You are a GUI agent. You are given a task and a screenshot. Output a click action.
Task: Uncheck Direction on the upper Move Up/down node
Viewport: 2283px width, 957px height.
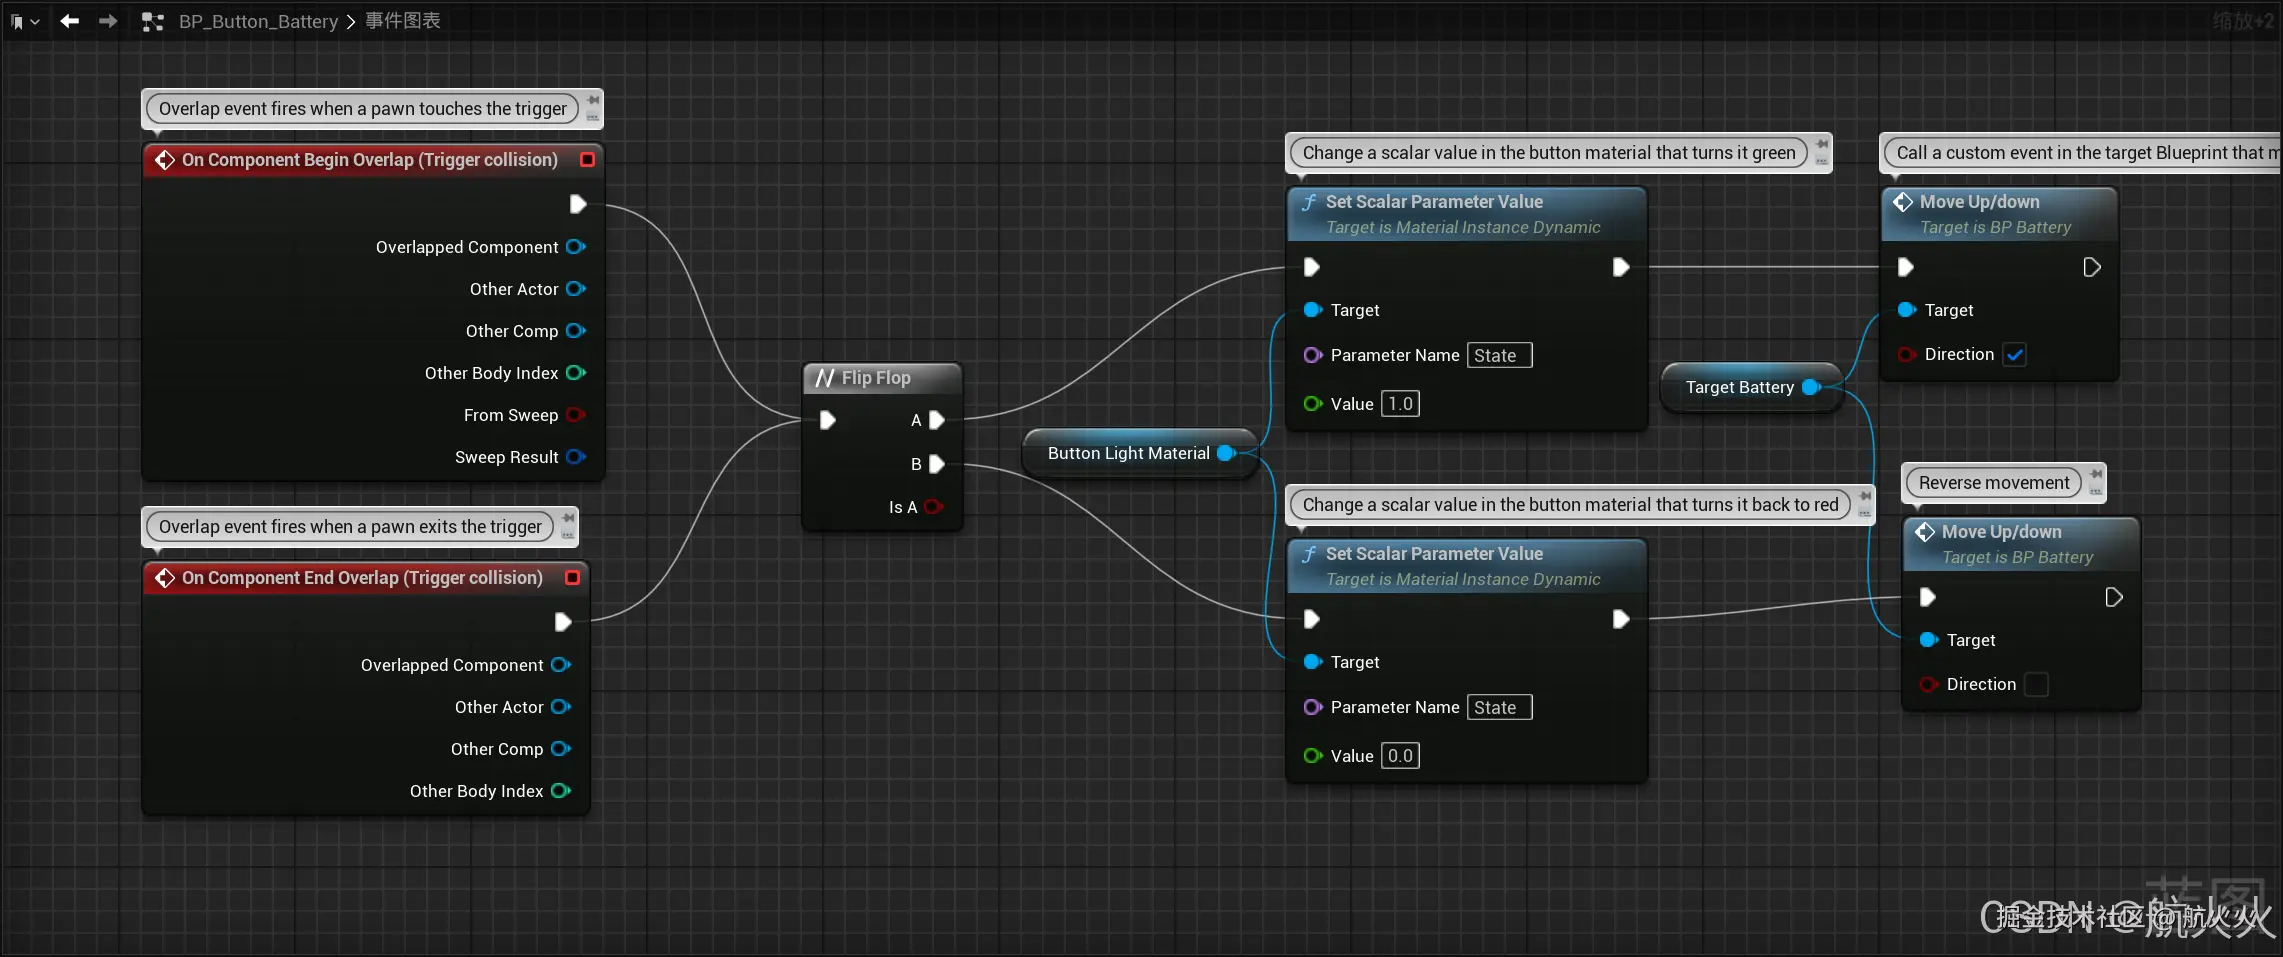[x=2014, y=354]
